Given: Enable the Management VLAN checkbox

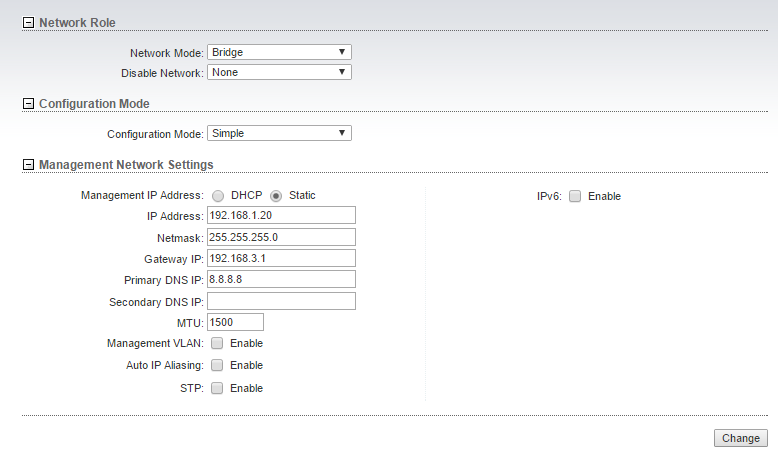Looking at the screenshot, I should click(x=217, y=343).
